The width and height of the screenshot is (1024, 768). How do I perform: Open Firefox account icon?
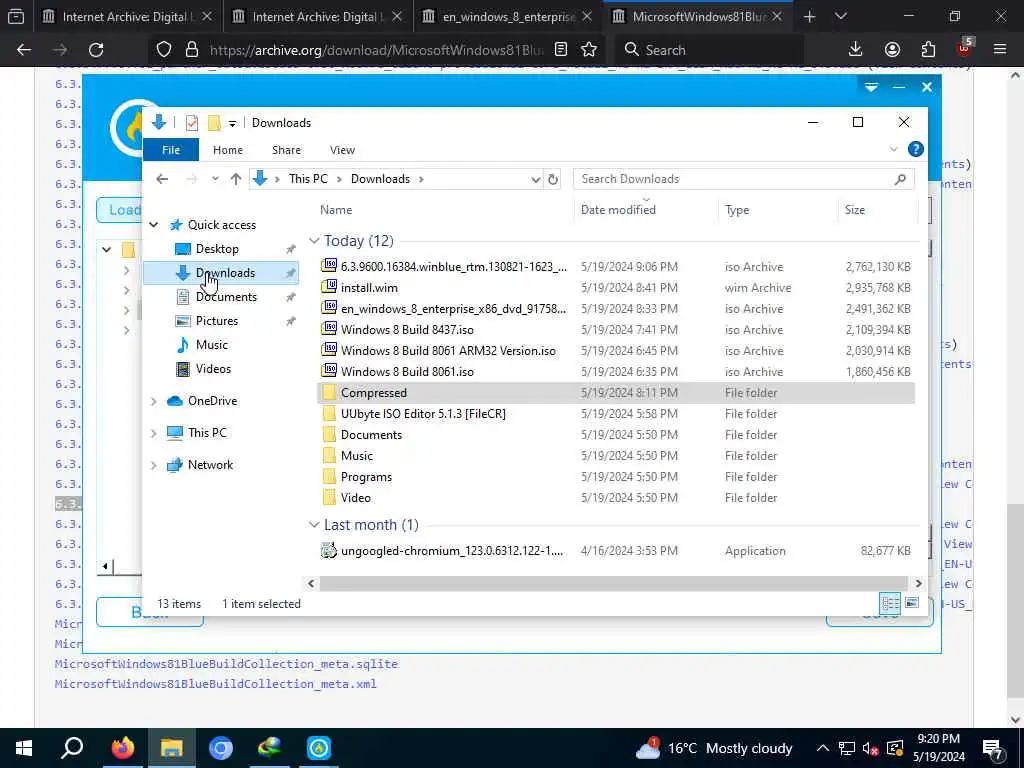[892, 50]
